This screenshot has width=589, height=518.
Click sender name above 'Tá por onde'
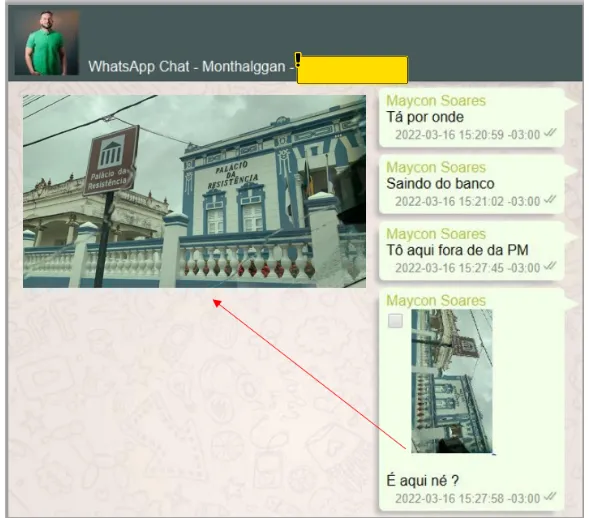click(436, 101)
